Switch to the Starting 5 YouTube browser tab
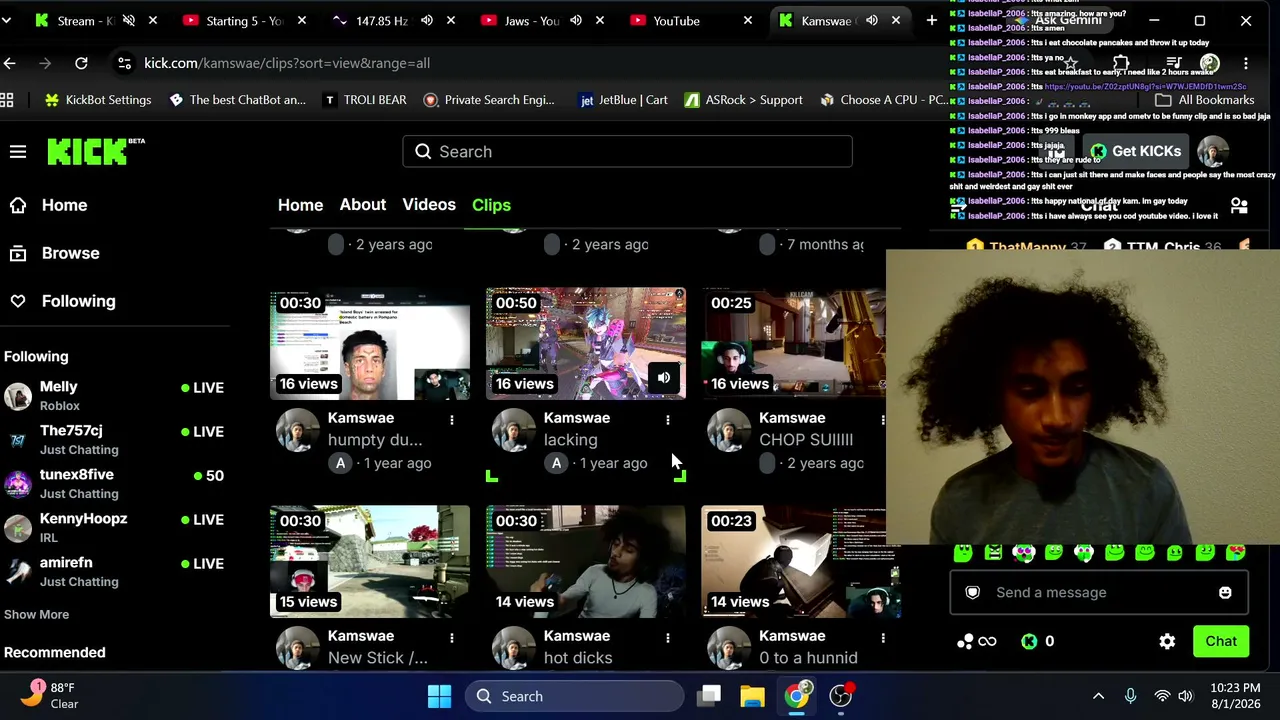This screenshot has width=1280, height=720. pyautogui.click(x=244, y=20)
